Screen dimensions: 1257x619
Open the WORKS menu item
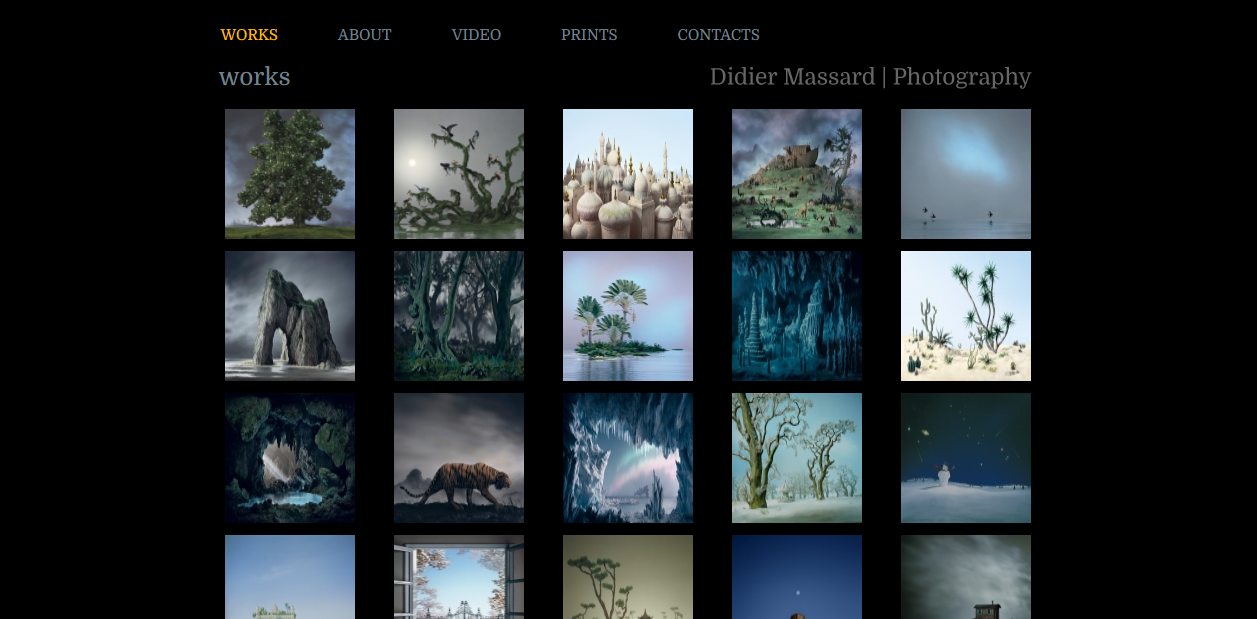(249, 35)
